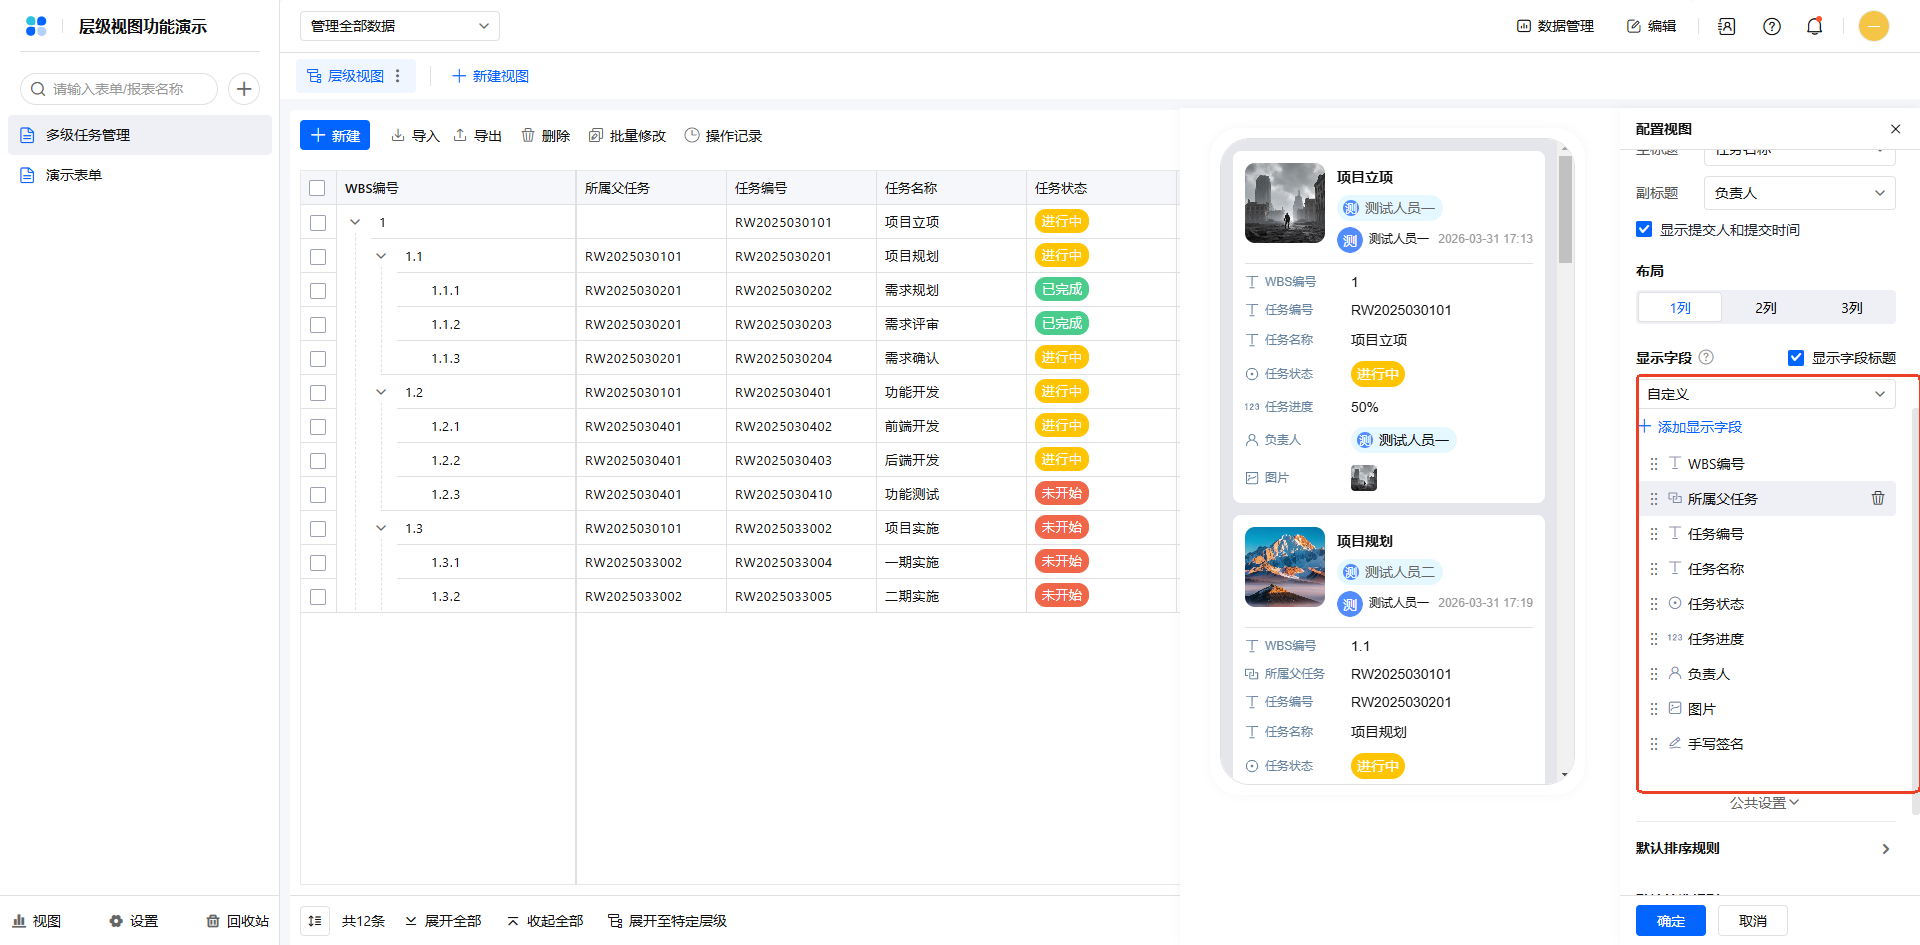This screenshot has width=1920, height=945.
Task: Click the 批量修改 batch edit tool
Action: 627,136
